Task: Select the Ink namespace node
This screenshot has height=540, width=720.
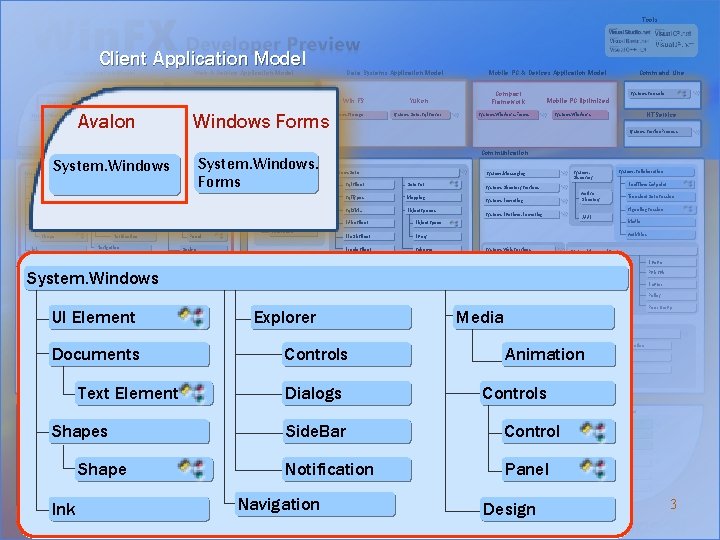Action: [129, 509]
